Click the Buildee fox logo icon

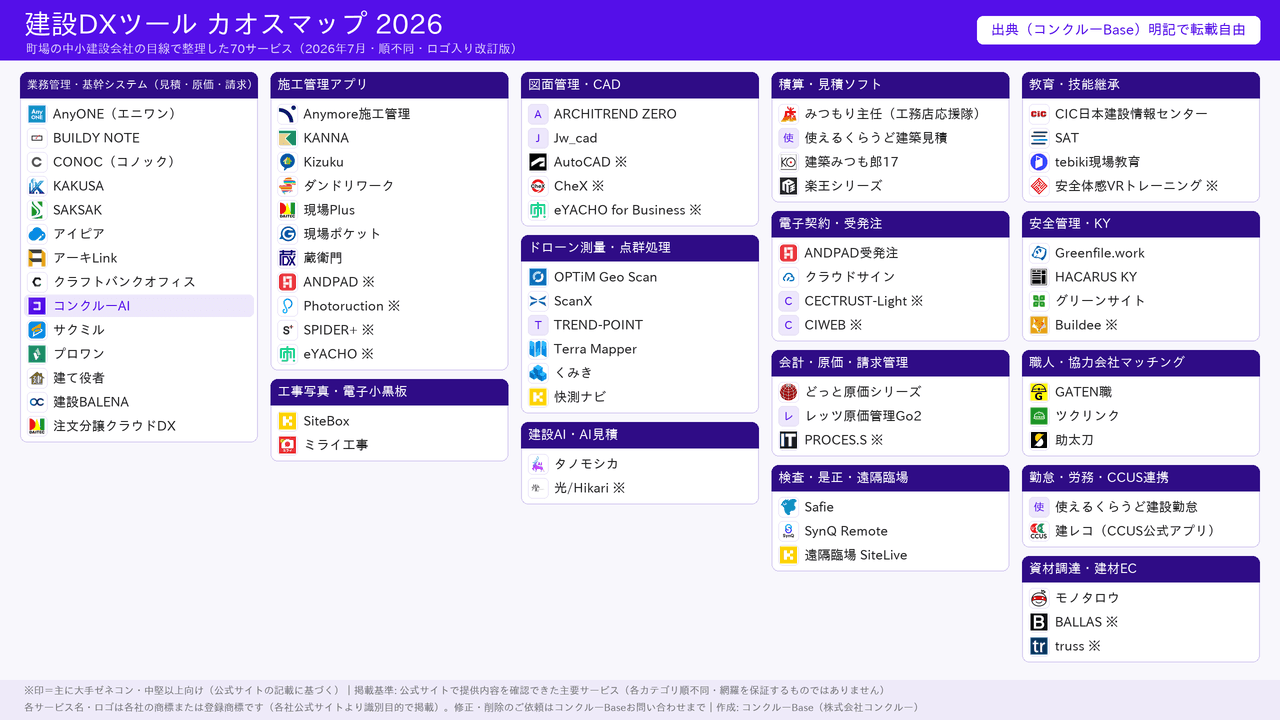[1039, 325]
